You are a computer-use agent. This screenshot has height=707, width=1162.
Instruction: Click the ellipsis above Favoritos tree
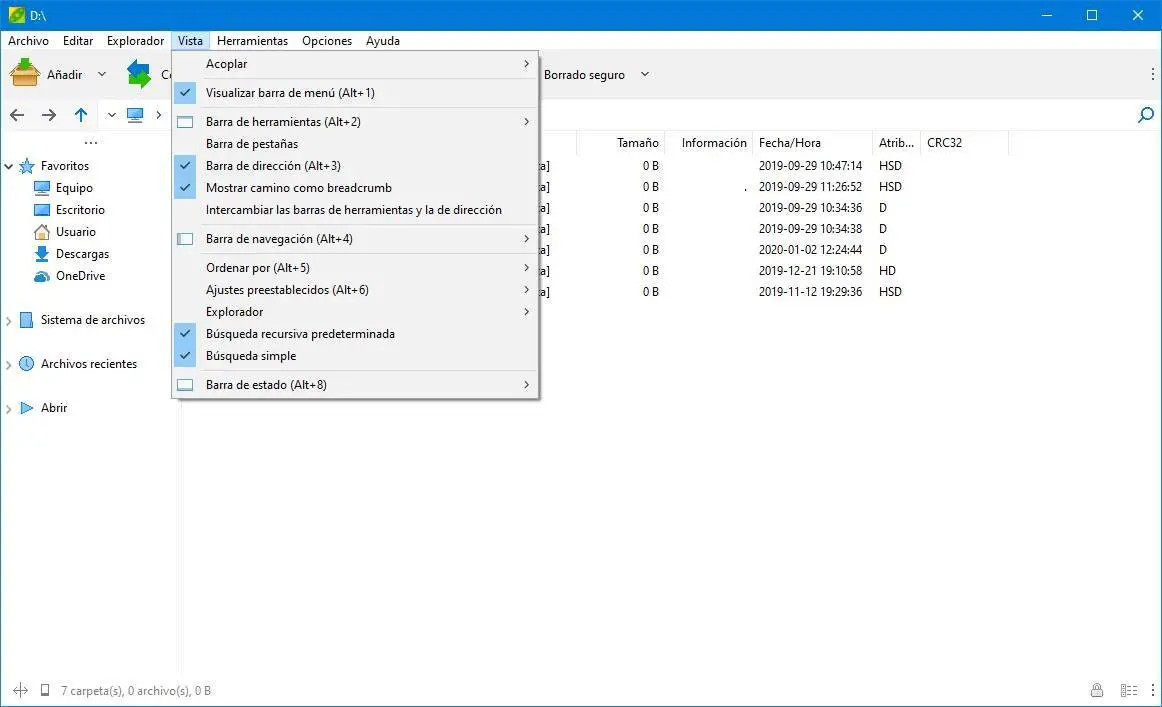[x=90, y=142]
